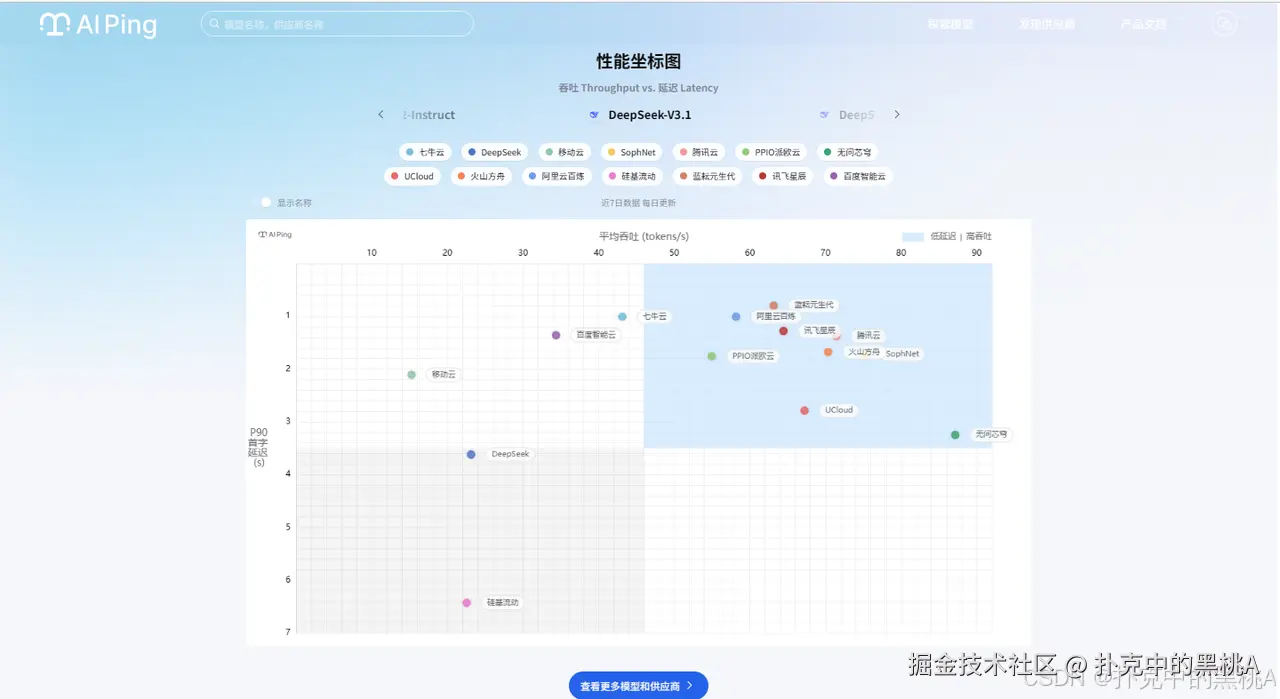Click the 性能坐标图 heading
The height and width of the screenshot is (699, 1280).
point(639,62)
